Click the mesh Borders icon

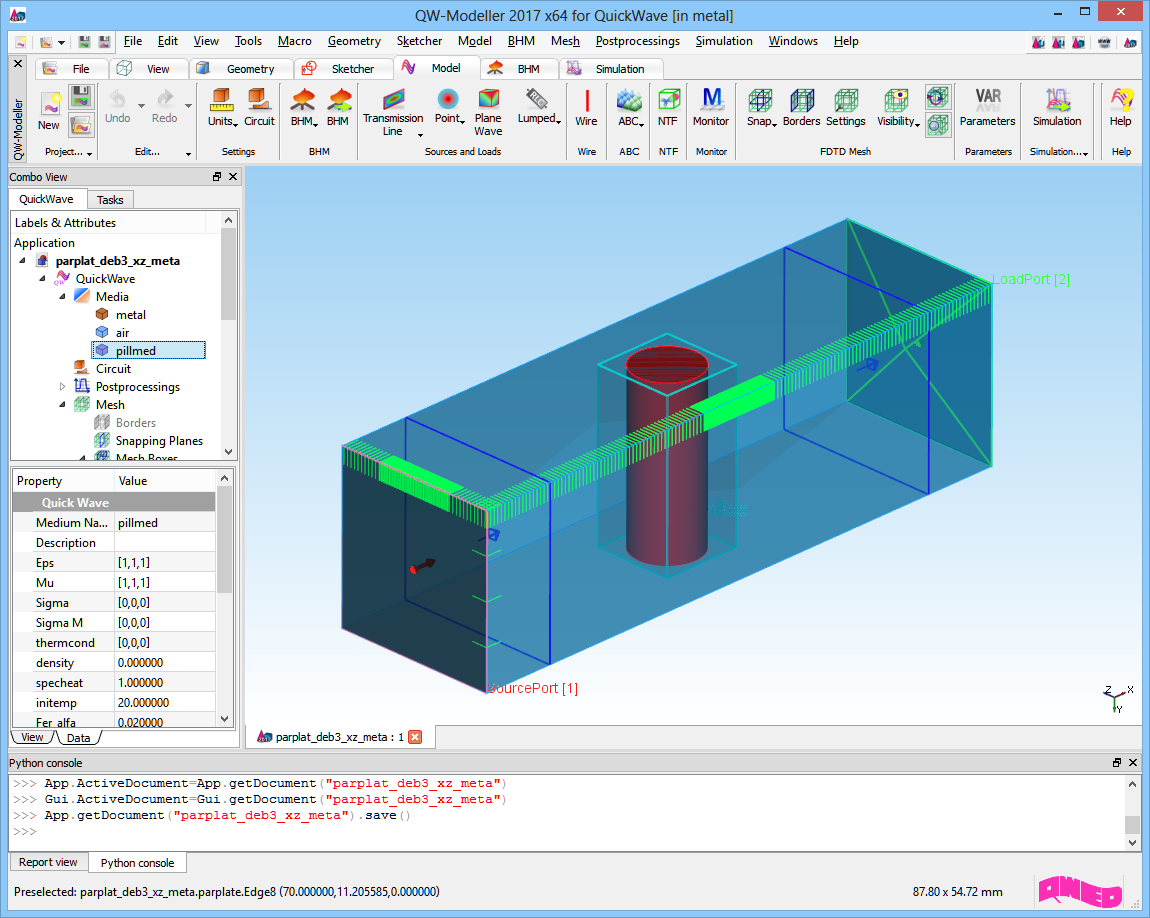[x=801, y=107]
